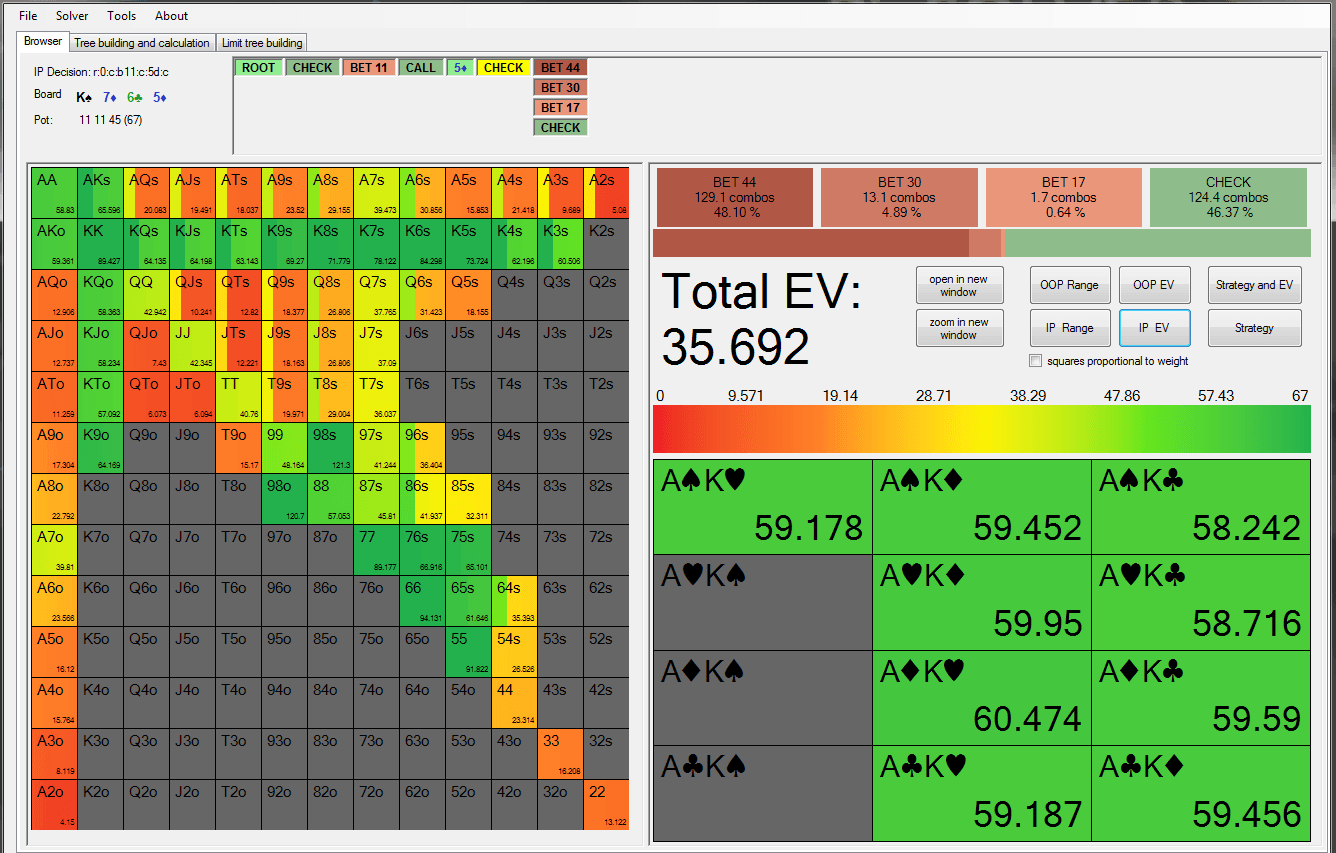The height and width of the screenshot is (853, 1336).
Task: Open the File menu
Action: click(28, 16)
